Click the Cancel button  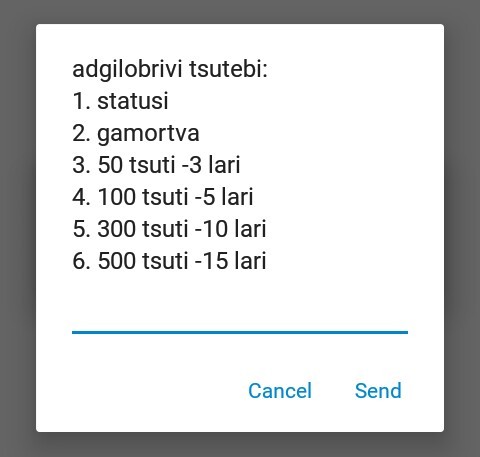280,390
